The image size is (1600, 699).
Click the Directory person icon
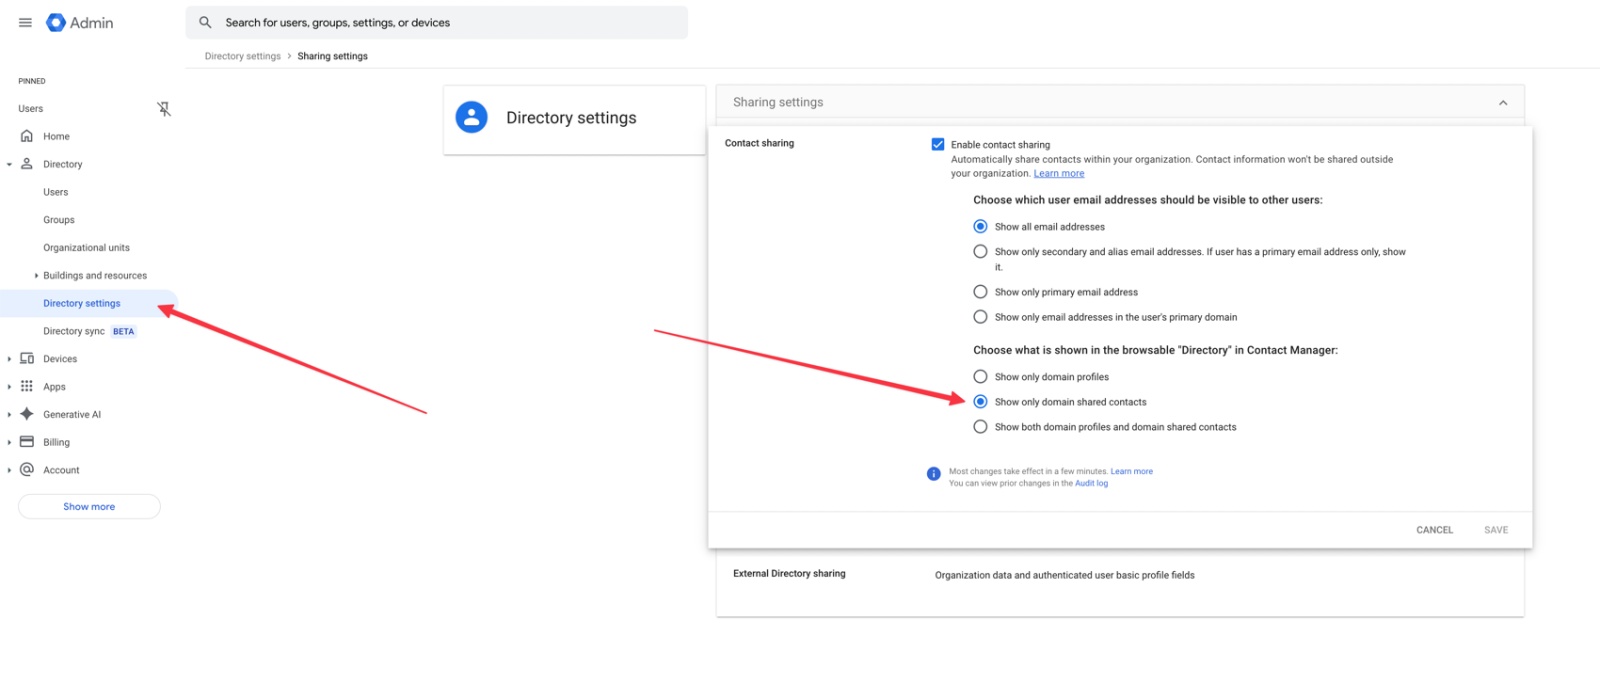[x=27, y=164]
